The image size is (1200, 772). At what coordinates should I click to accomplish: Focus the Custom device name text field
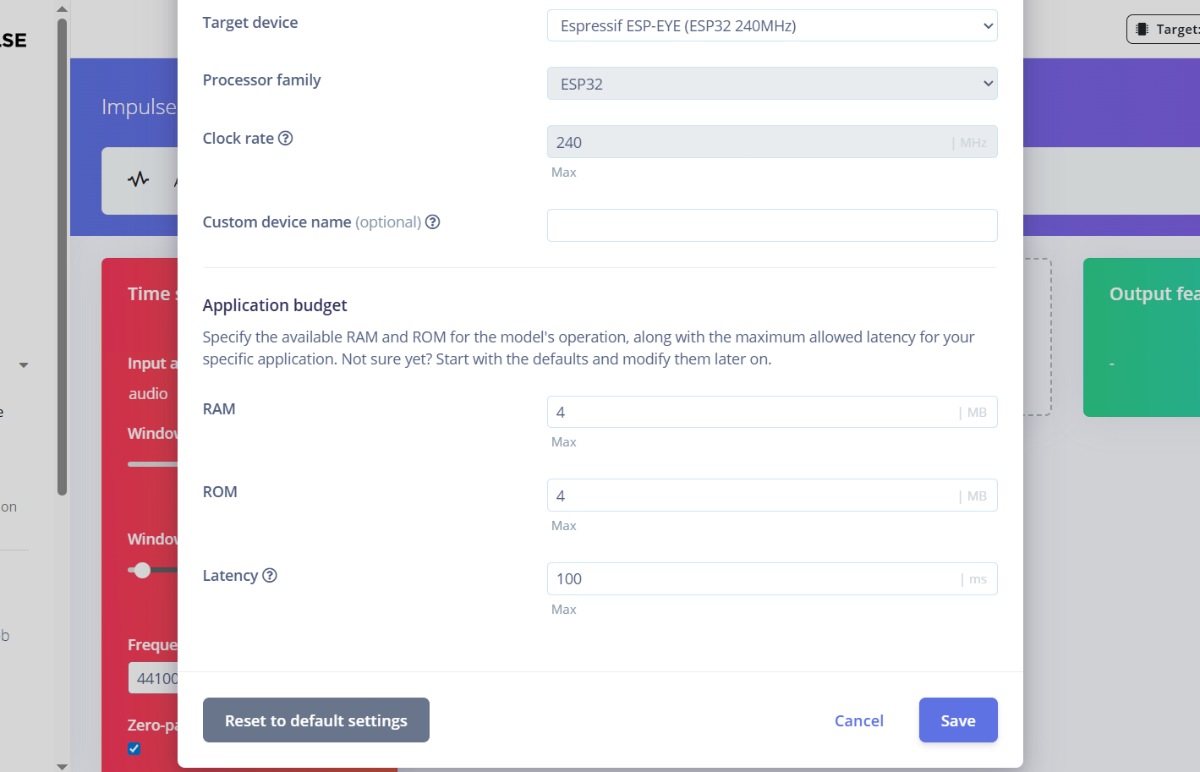click(x=771, y=225)
